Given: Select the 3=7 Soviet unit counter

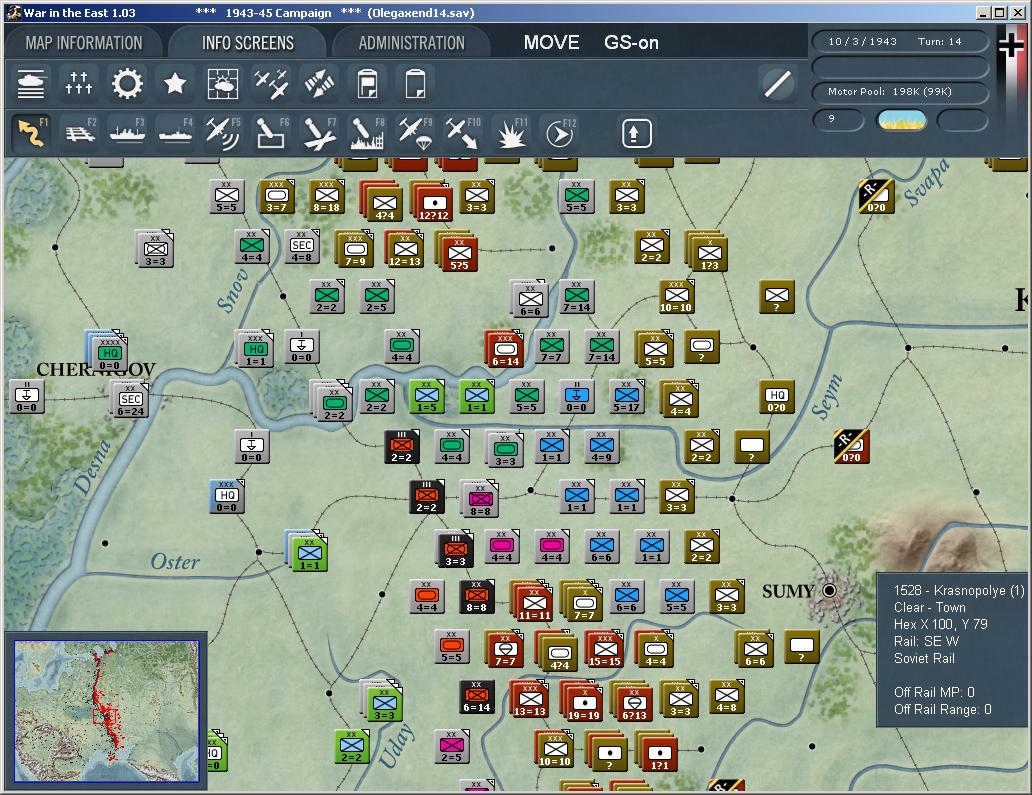Looking at the screenshot, I should pyautogui.click(x=276, y=196).
